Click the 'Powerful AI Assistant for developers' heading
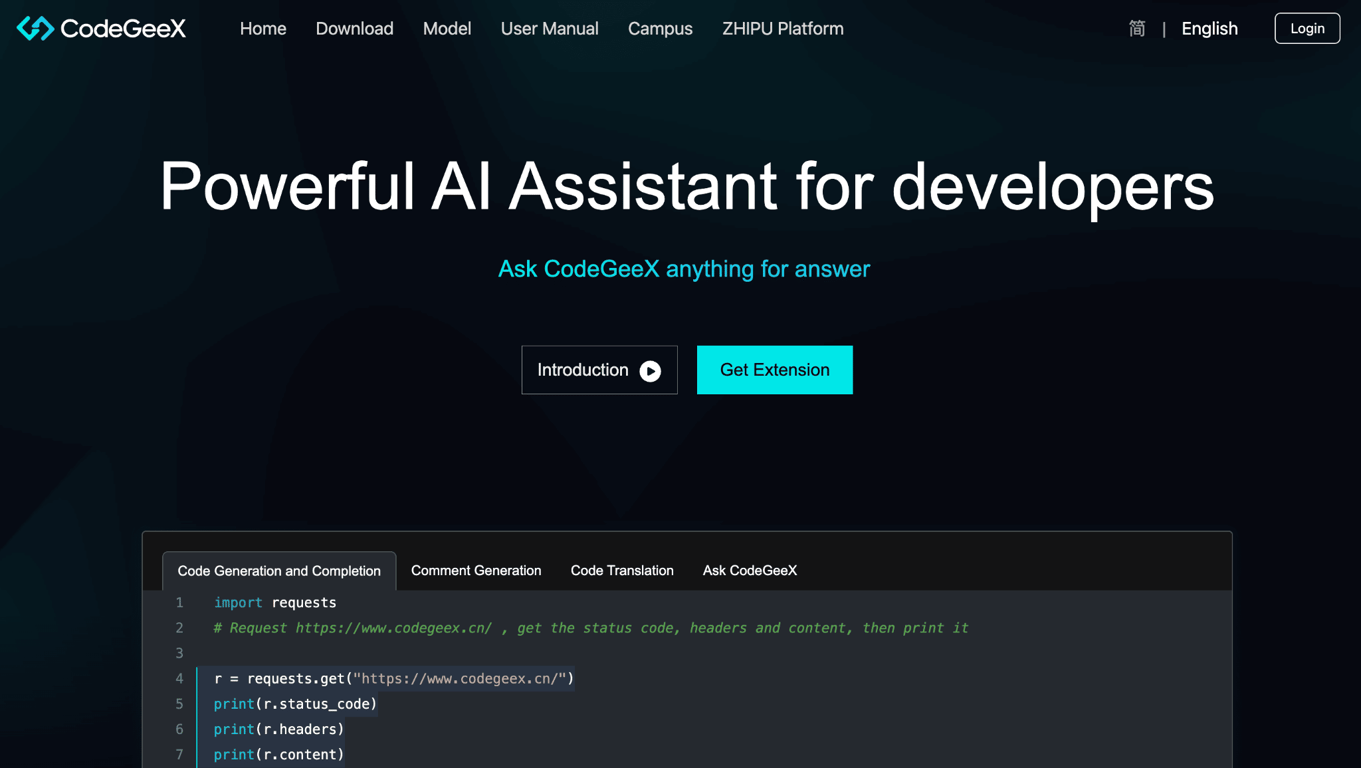 click(687, 187)
